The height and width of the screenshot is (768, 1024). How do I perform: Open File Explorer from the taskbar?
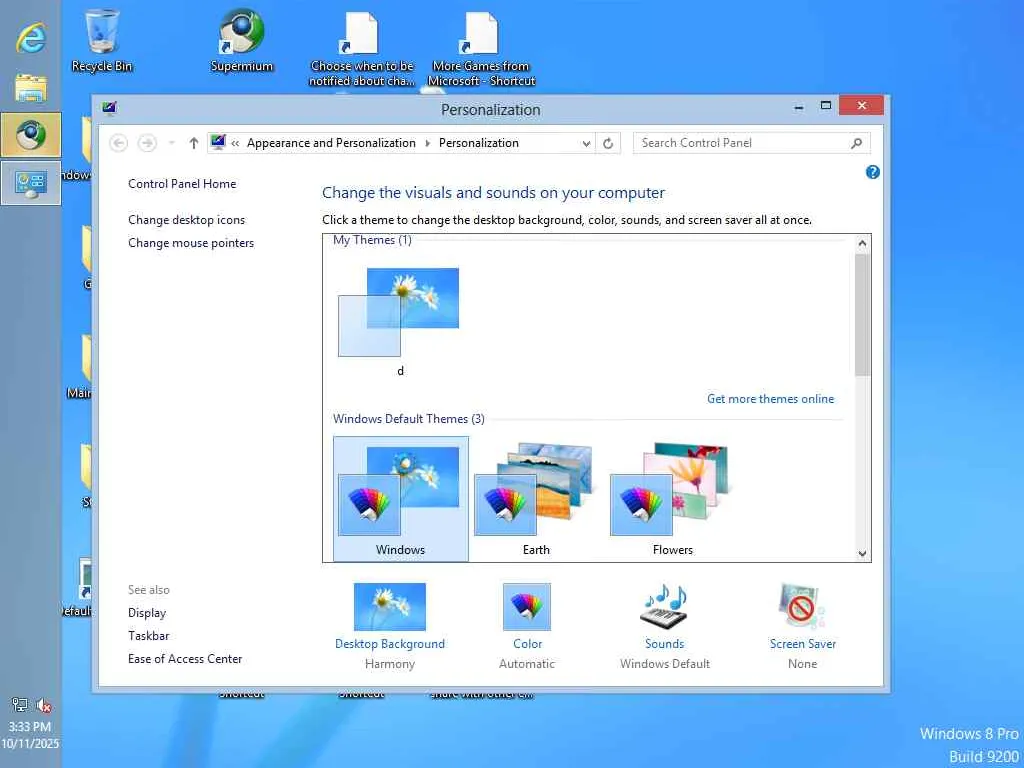(31, 88)
